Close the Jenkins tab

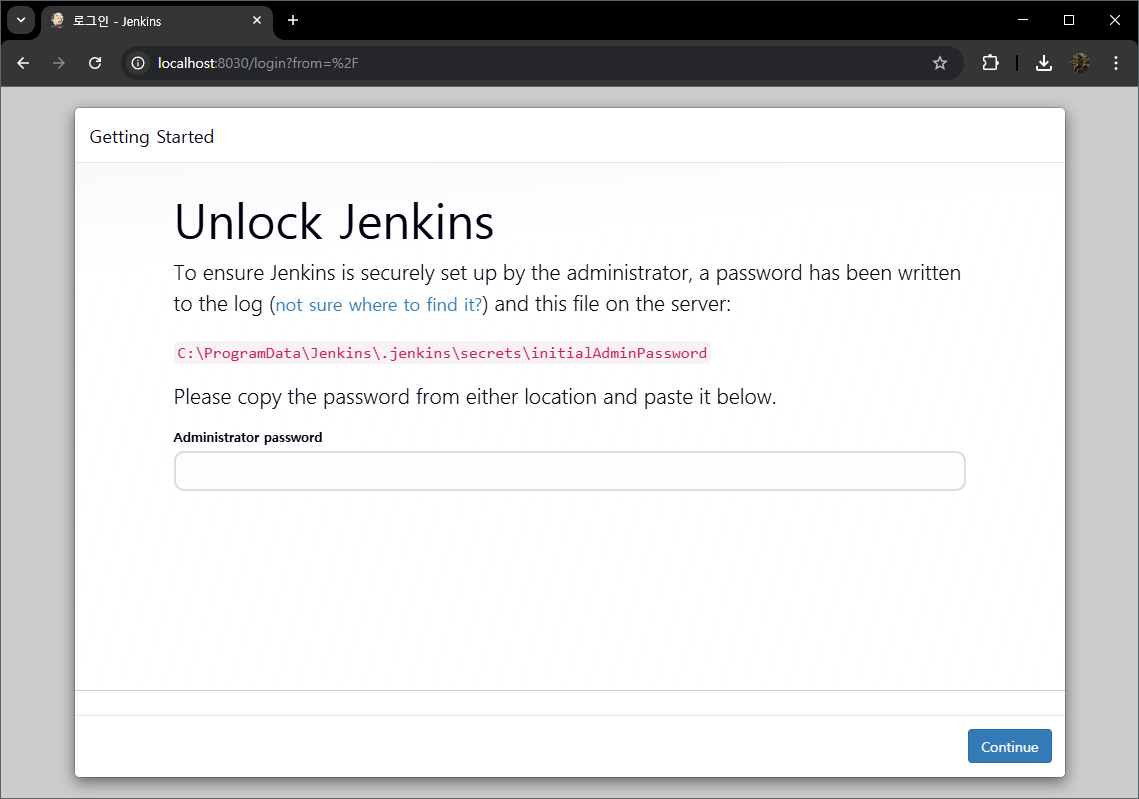(x=256, y=20)
